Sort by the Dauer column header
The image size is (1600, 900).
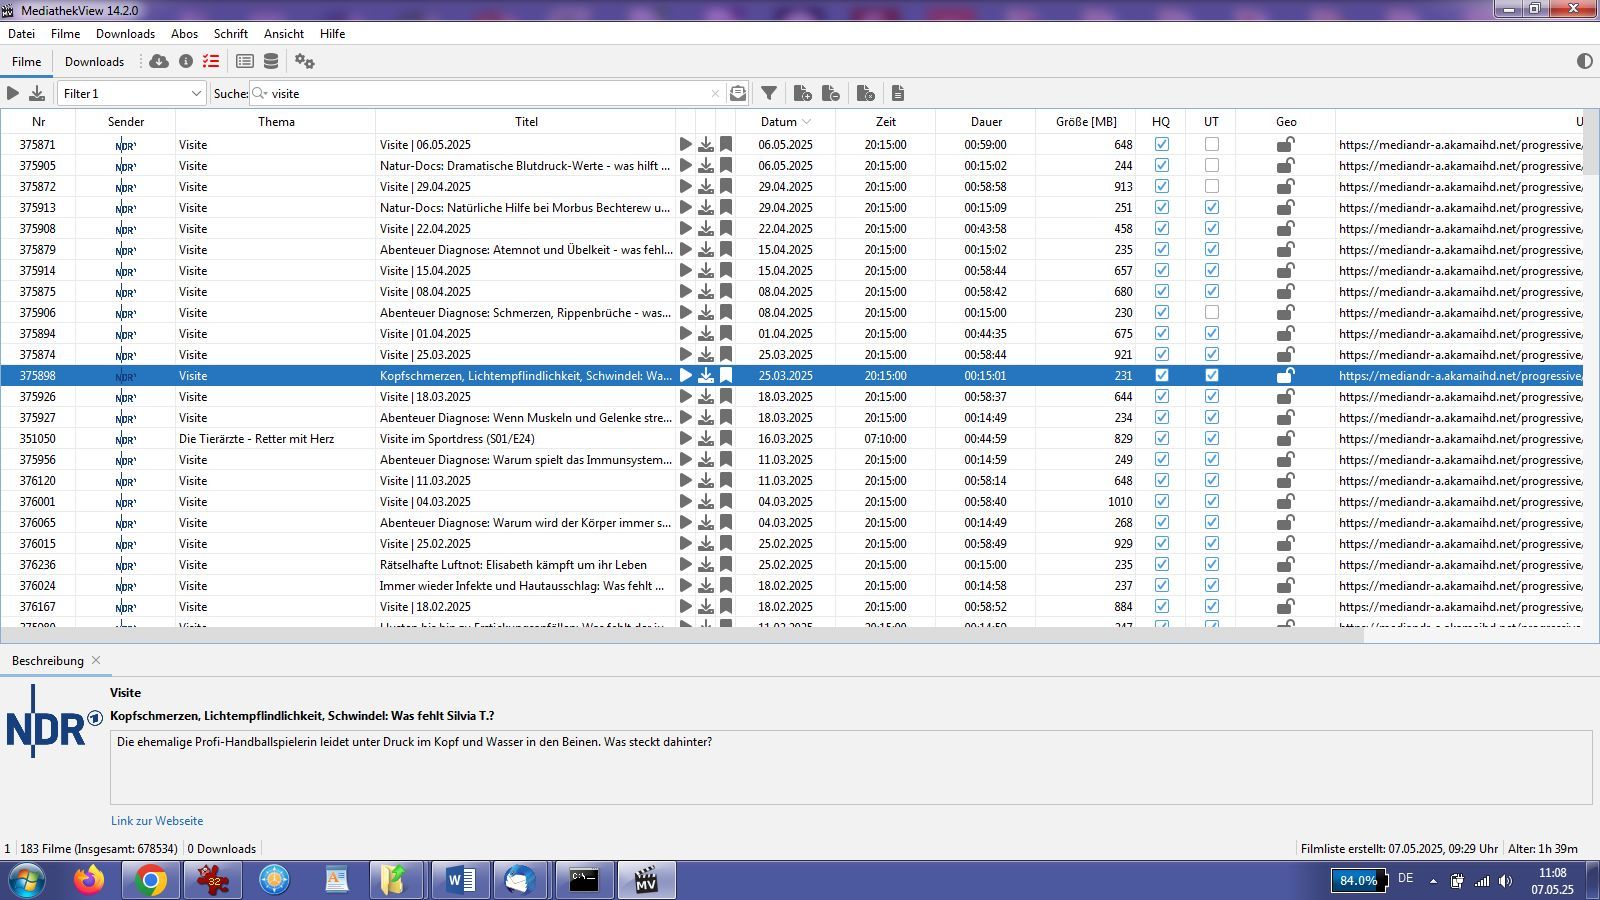coord(986,121)
